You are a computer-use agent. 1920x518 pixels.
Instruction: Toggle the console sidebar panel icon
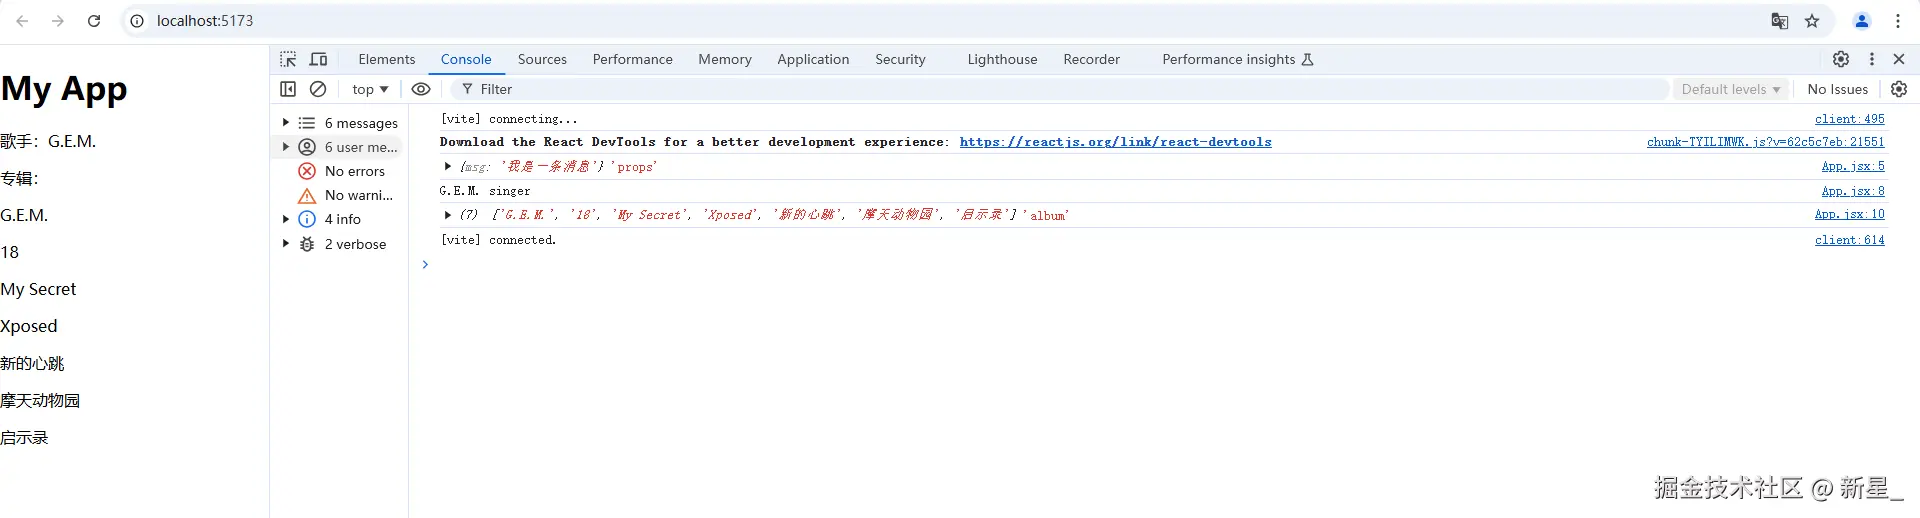tap(288, 89)
